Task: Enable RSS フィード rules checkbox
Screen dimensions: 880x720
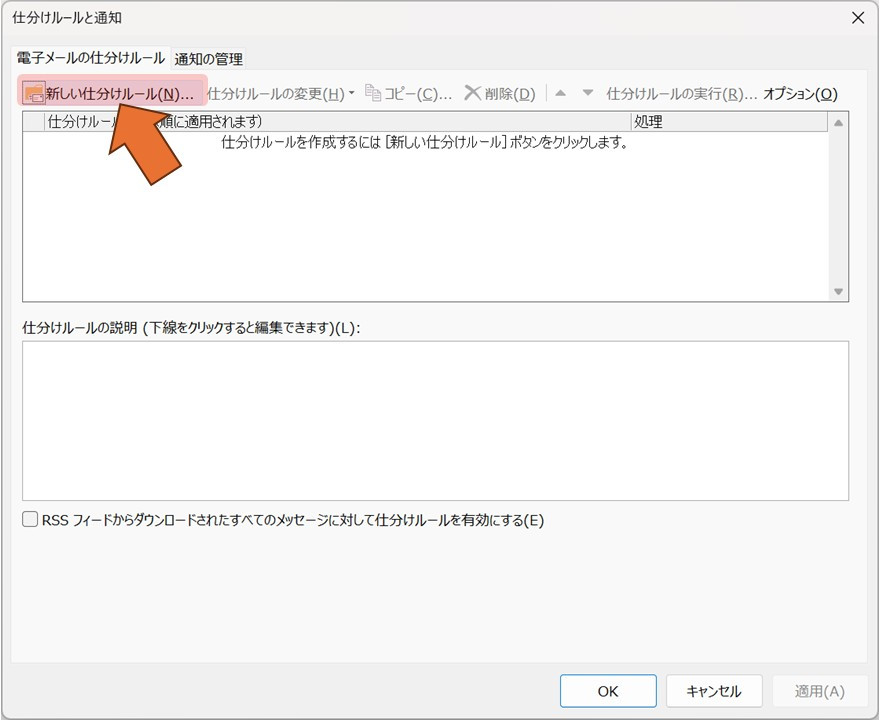Action: (x=31, y=520)
